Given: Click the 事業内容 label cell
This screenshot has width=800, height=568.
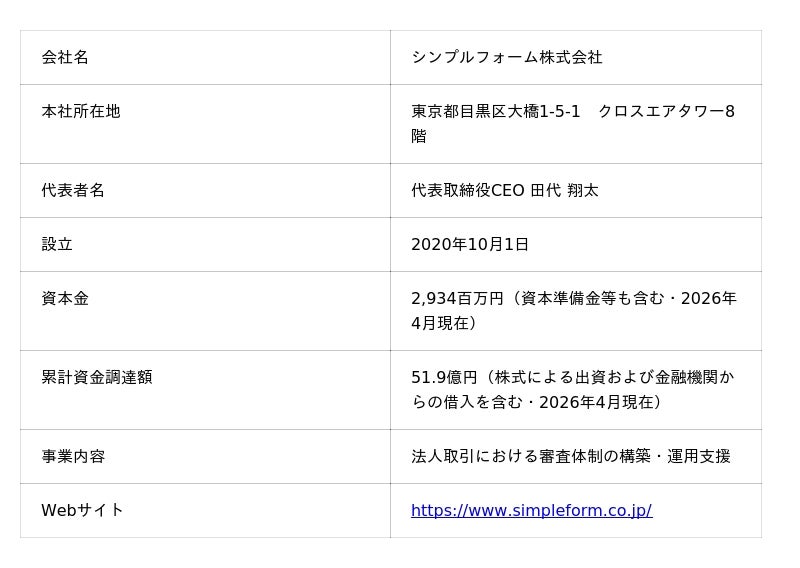Looking at the screenshot, I should (73, 457).
